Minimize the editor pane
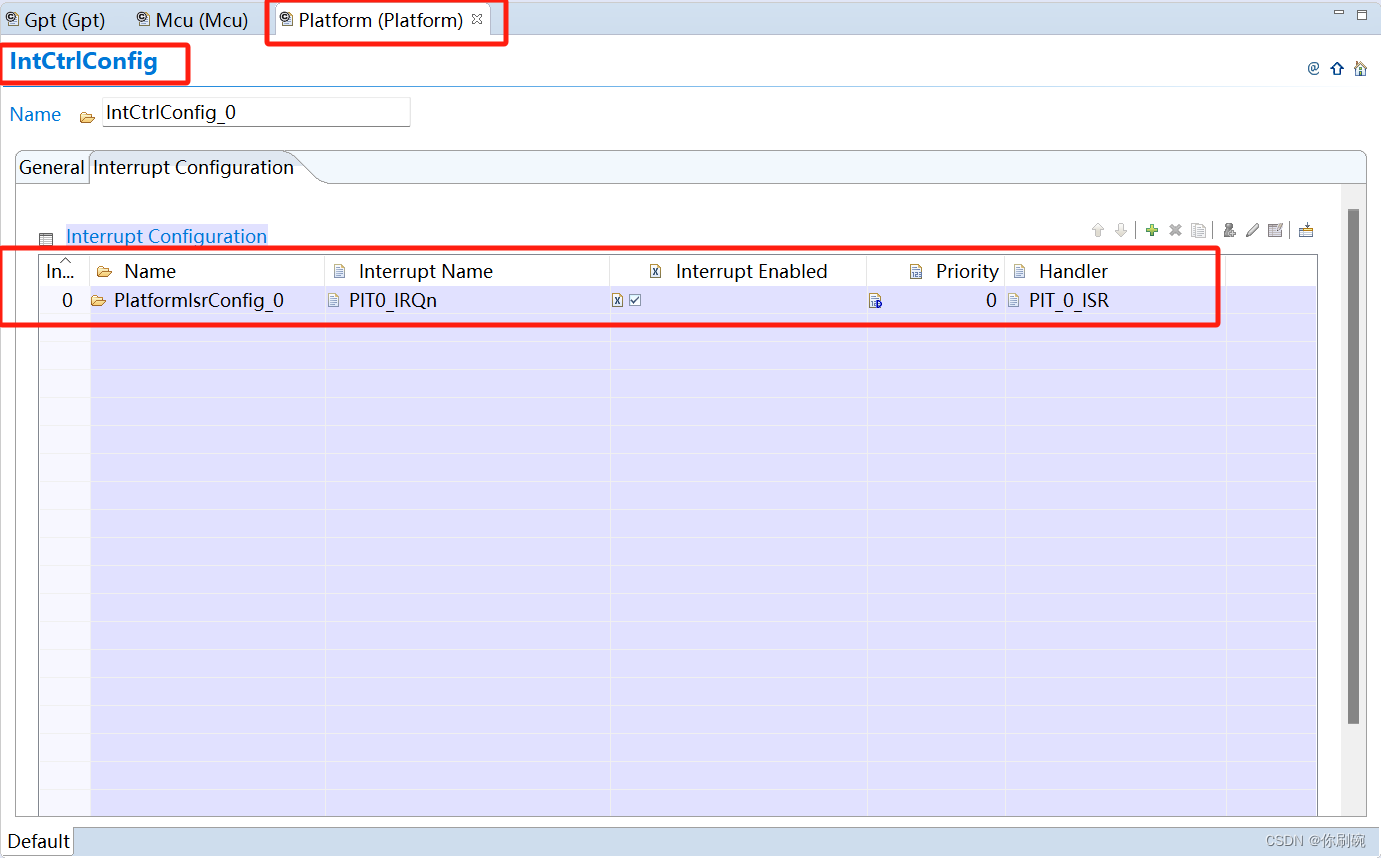The image size is (1381, 858). point(1339,14)
